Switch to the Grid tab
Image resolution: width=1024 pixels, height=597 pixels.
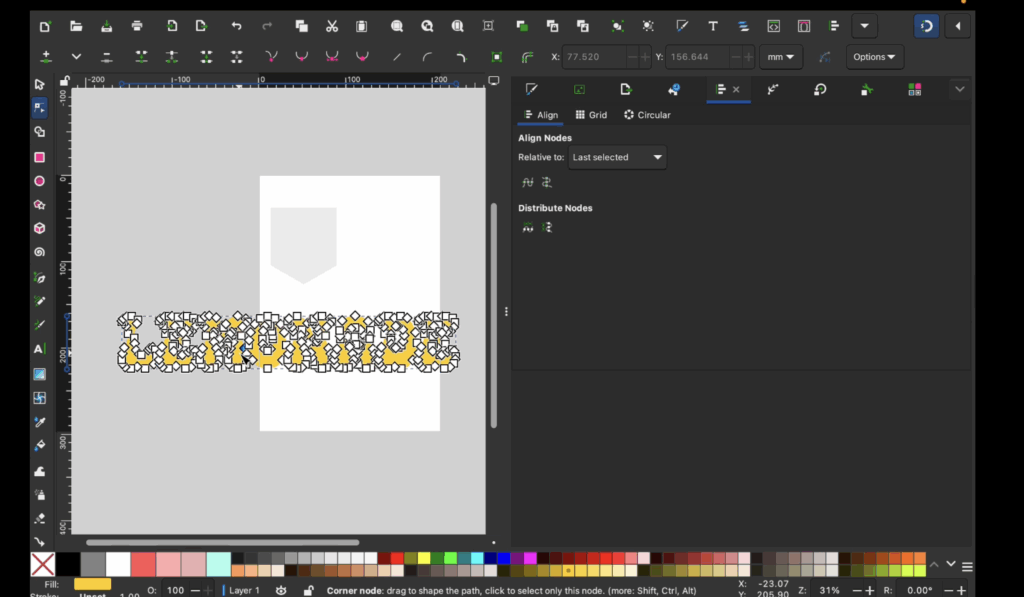[x=591, y=115]
